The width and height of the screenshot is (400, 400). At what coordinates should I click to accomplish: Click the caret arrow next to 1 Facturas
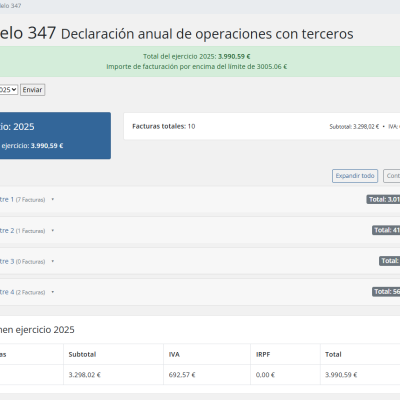[x=53, y=230]
